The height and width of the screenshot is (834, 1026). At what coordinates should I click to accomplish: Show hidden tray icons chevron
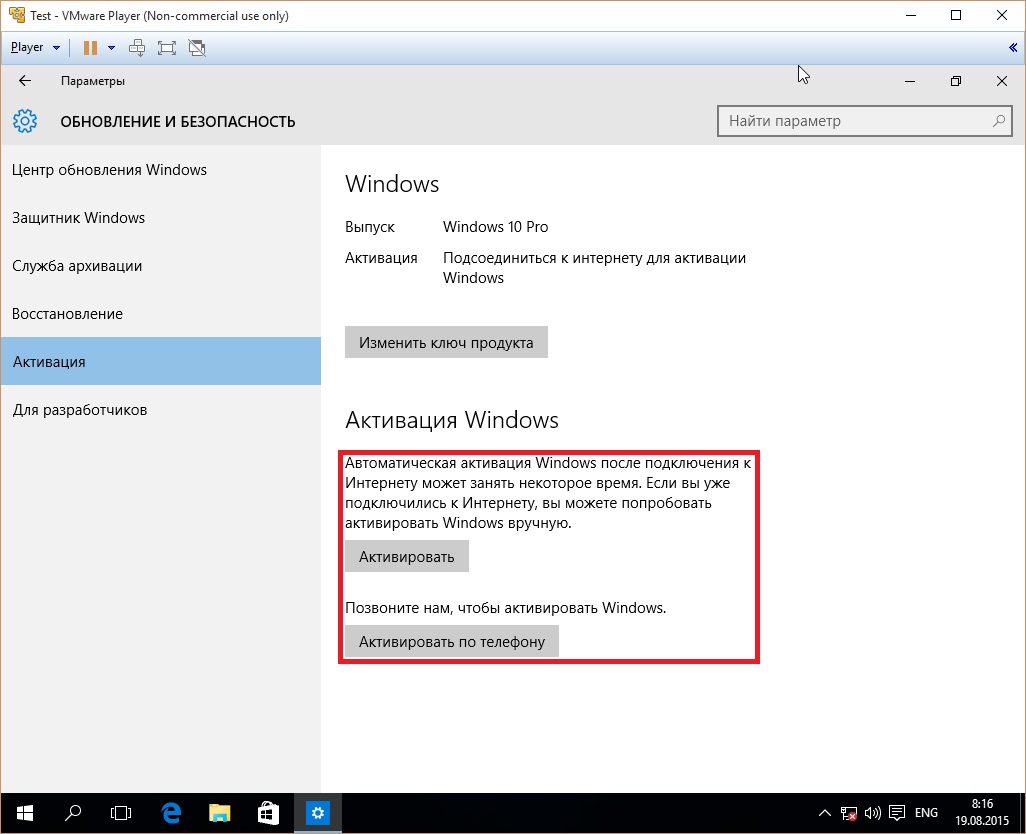click(824, 813)
